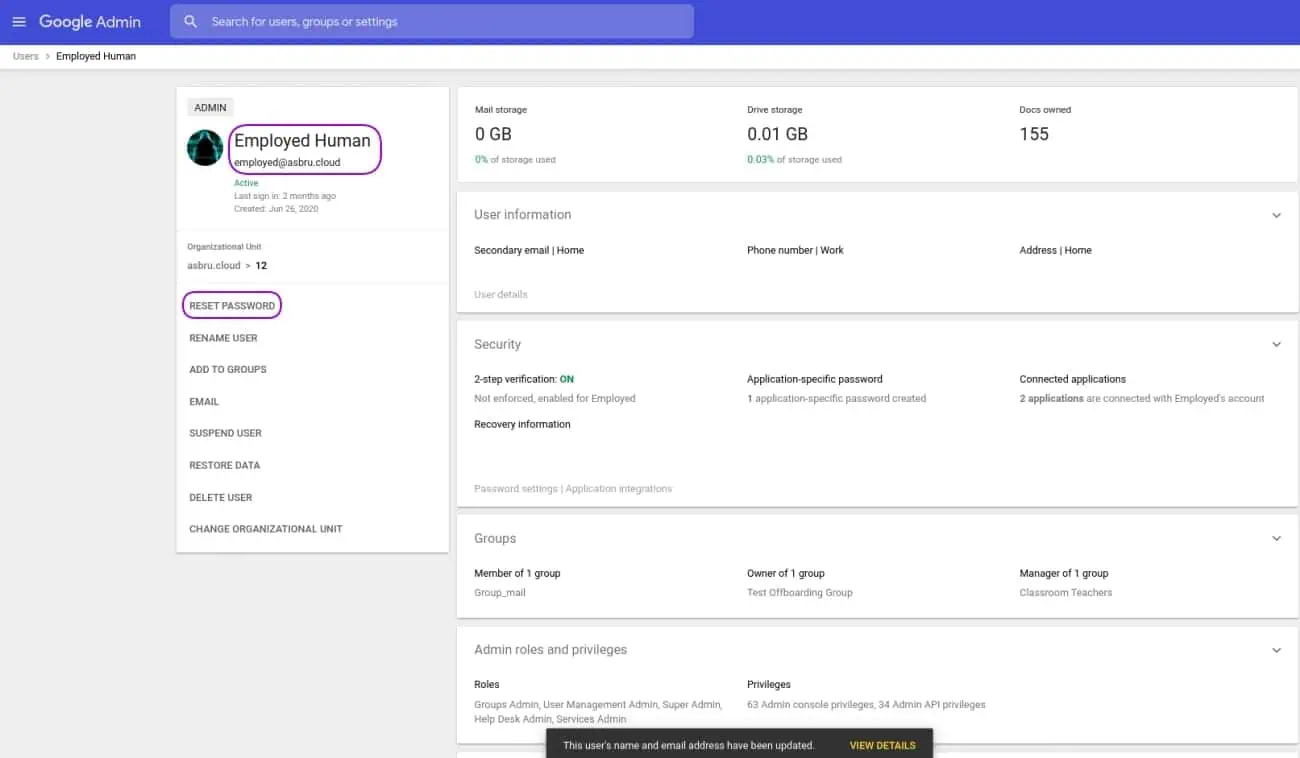Screen dimensions: 1300x758
Task: Open Application integrations link
Action: 618,489
